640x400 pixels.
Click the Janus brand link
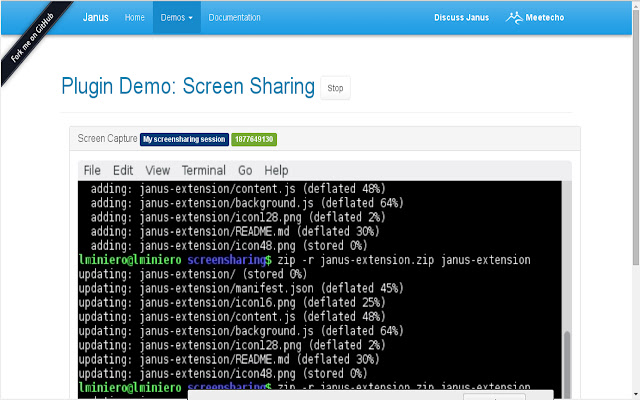pos(96,17)
